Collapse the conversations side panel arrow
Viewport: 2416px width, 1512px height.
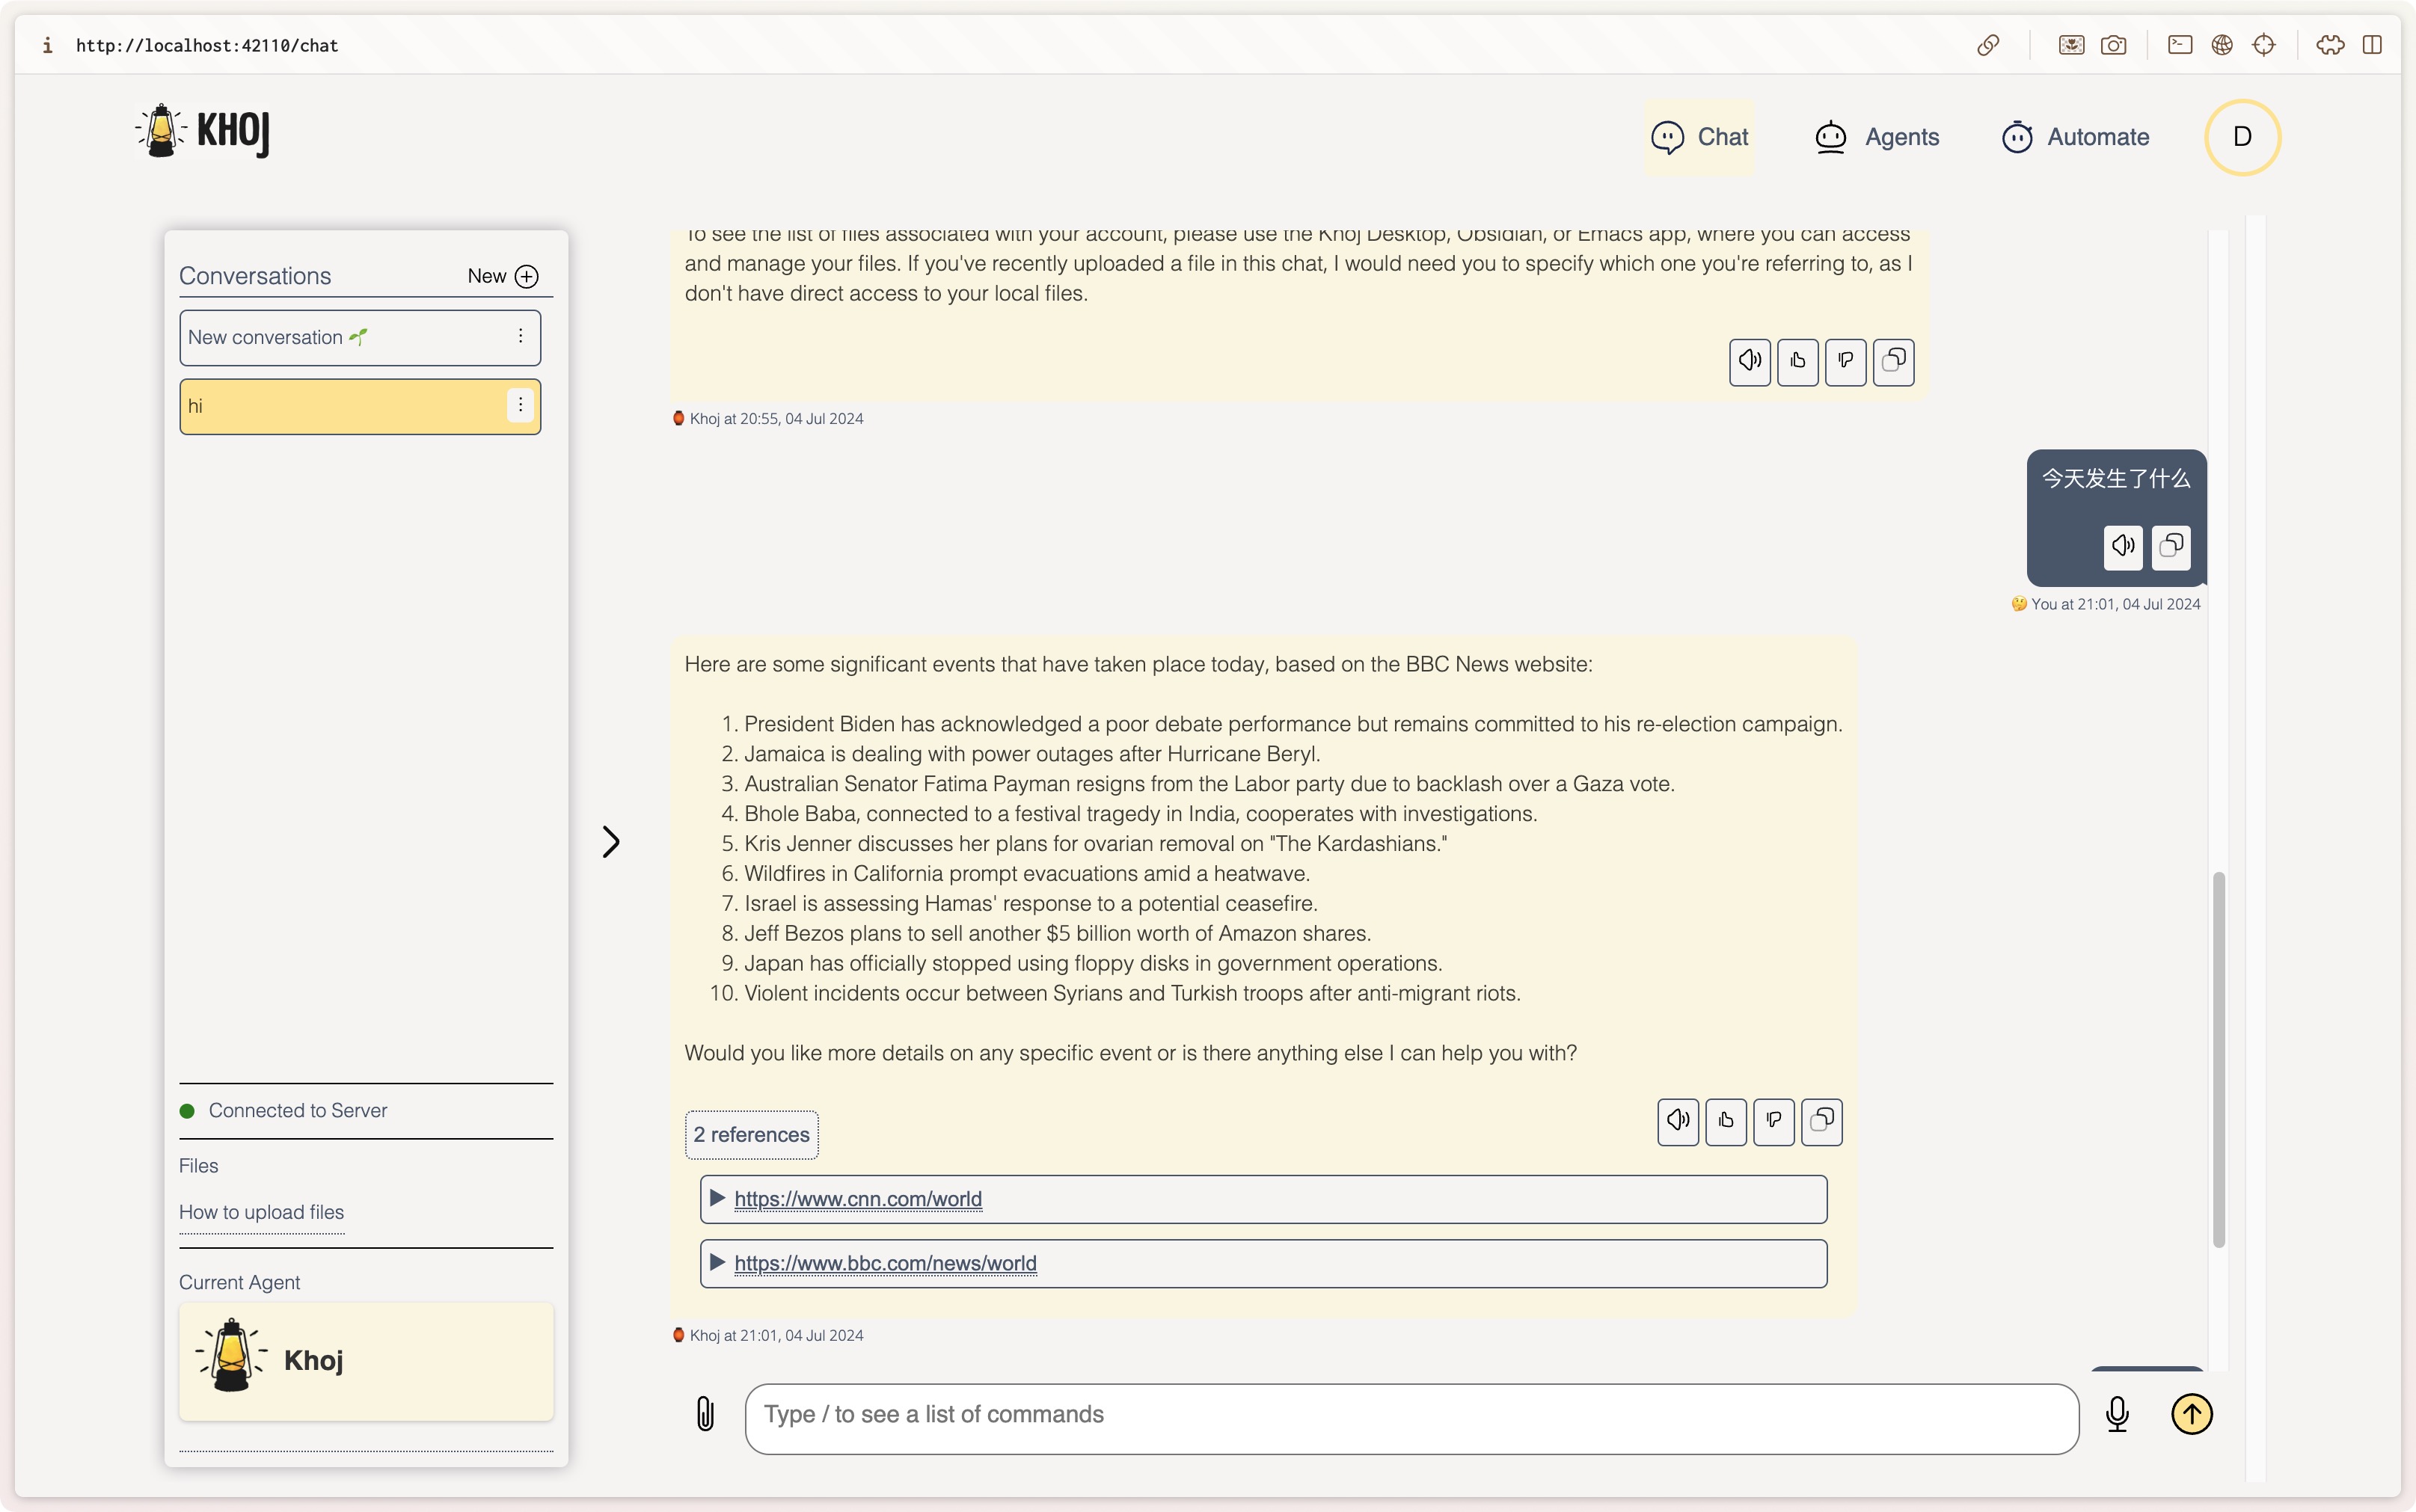611,842
